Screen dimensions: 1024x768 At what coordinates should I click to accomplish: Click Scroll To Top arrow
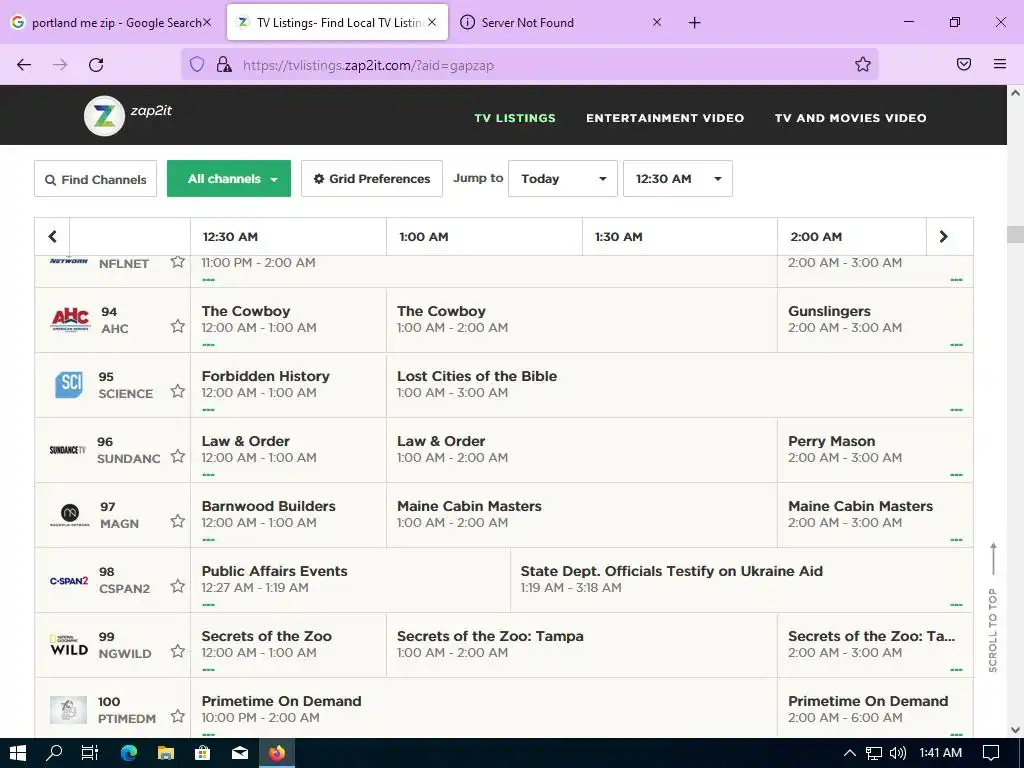tap(993, 559)
